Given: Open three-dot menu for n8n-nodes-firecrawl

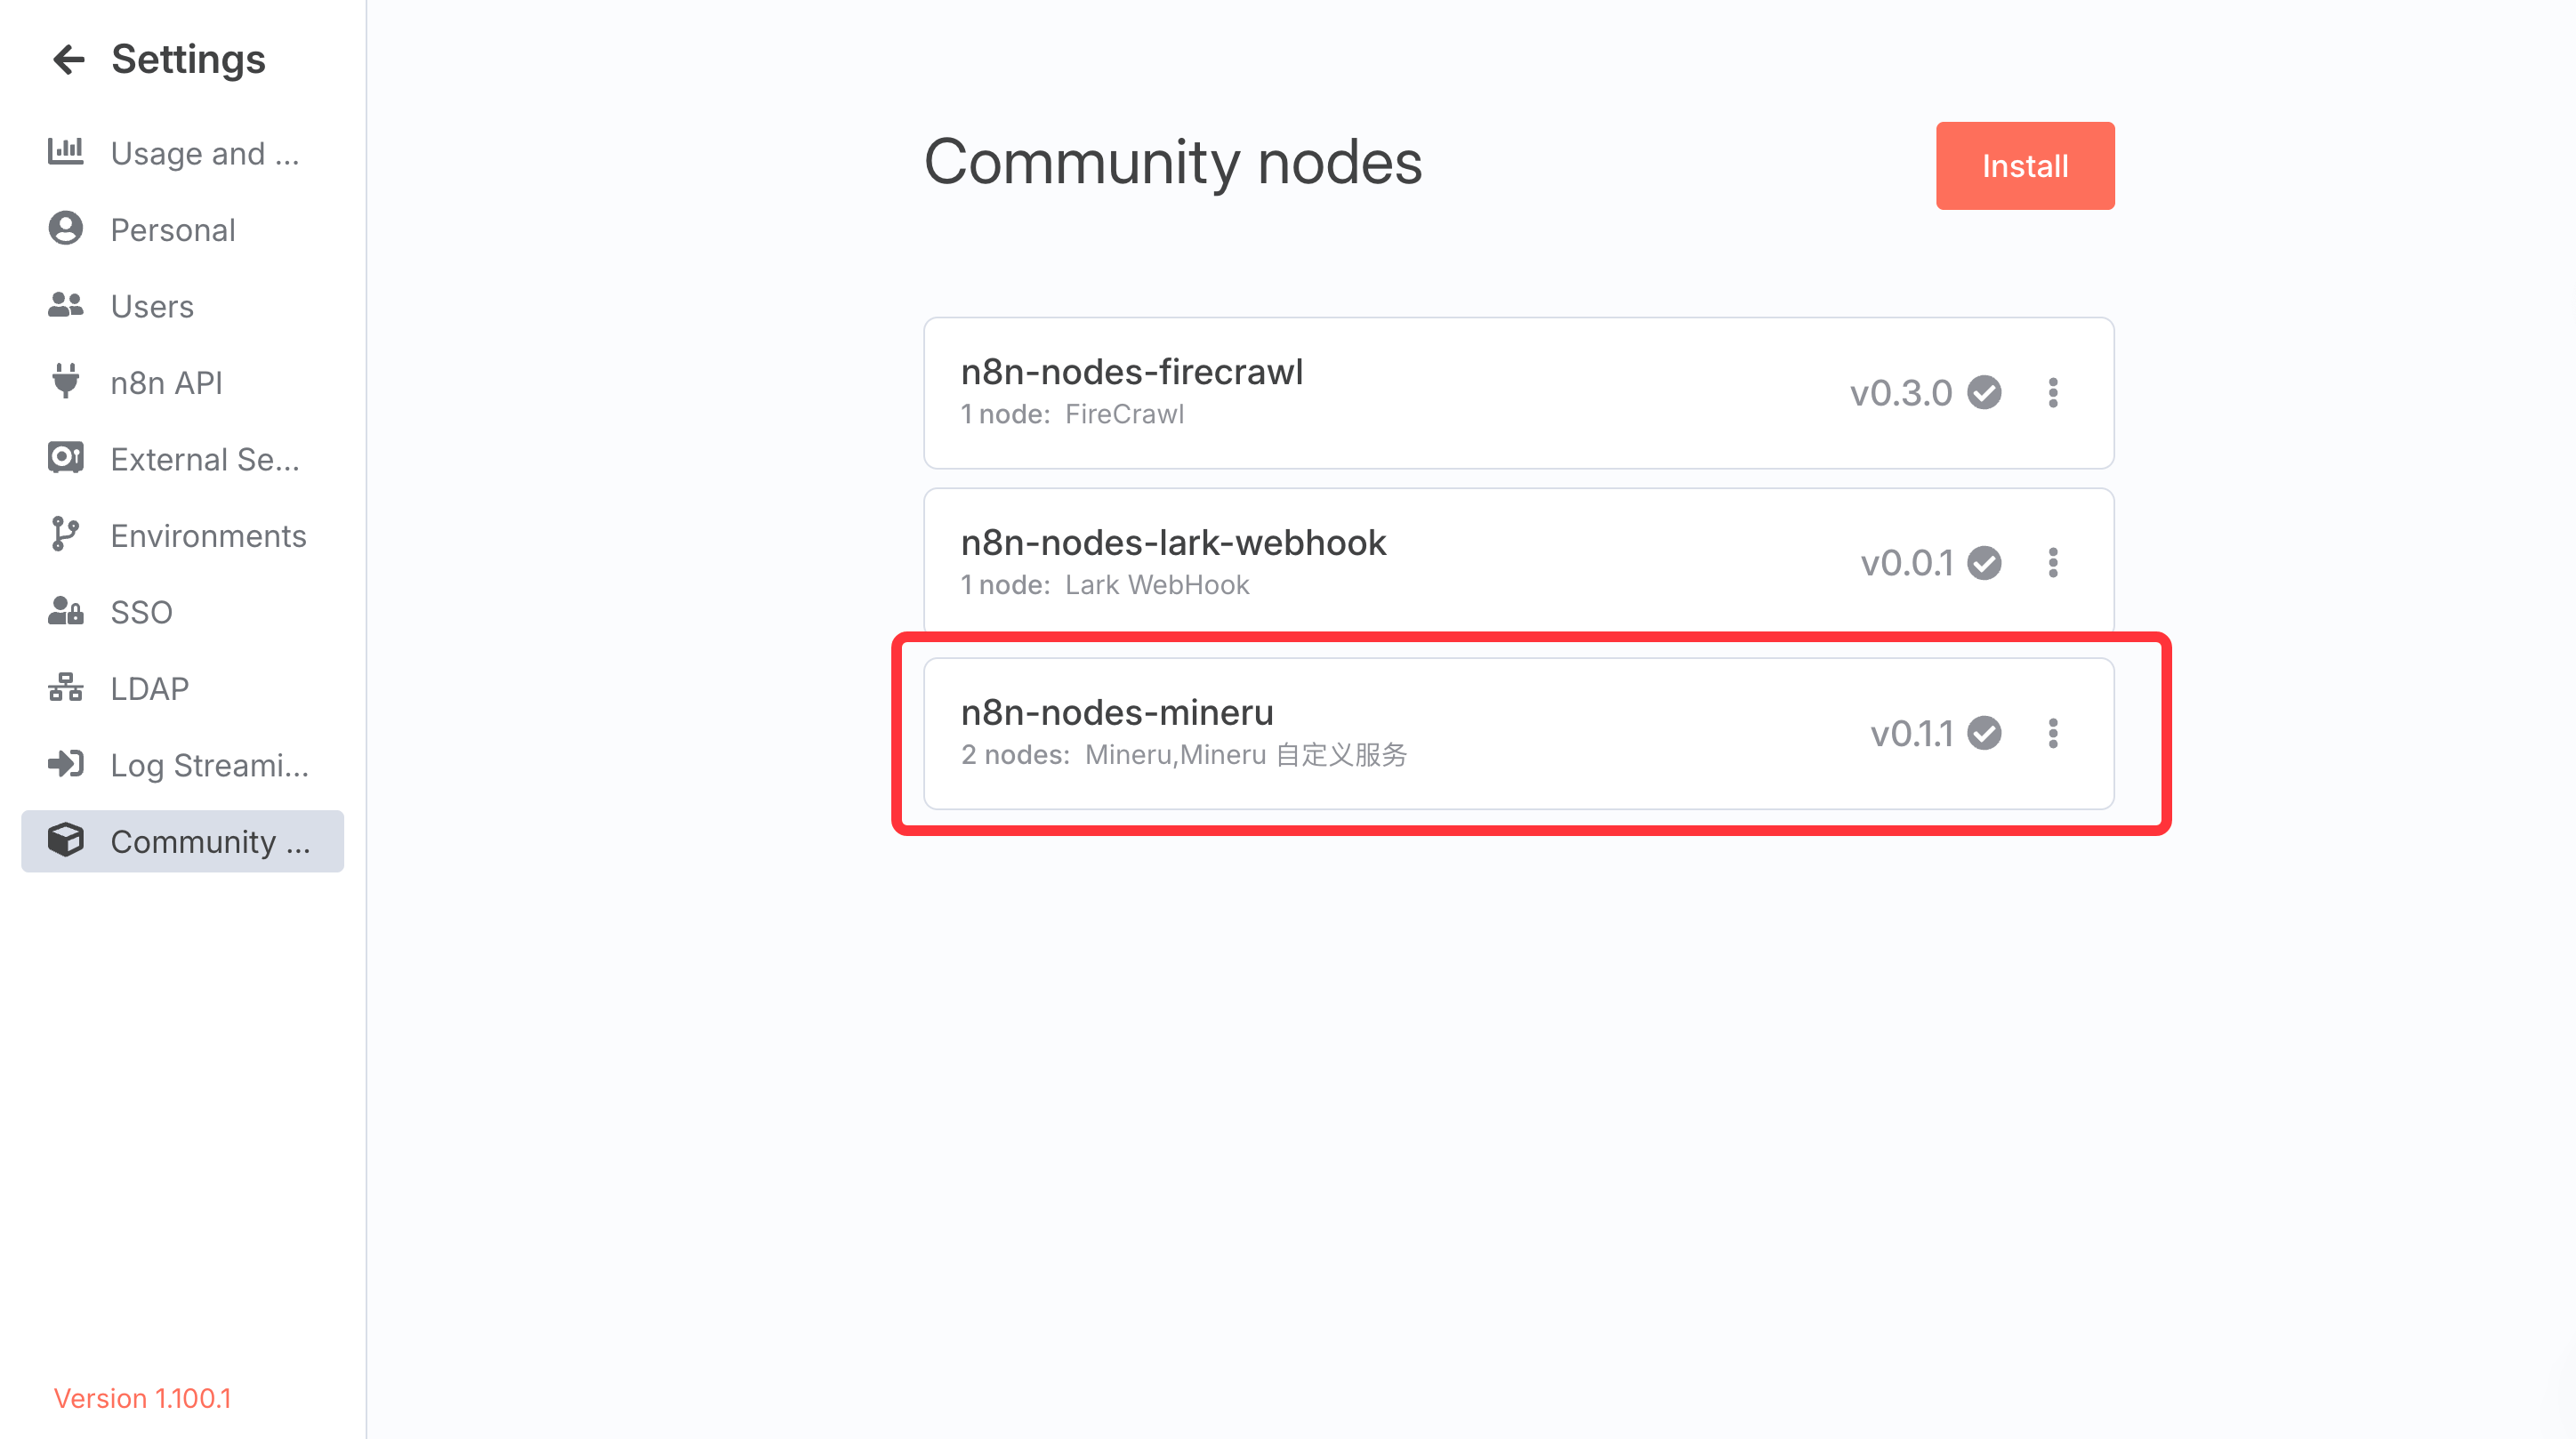Looking at the screenshot, I should (x=2053, y=393).
